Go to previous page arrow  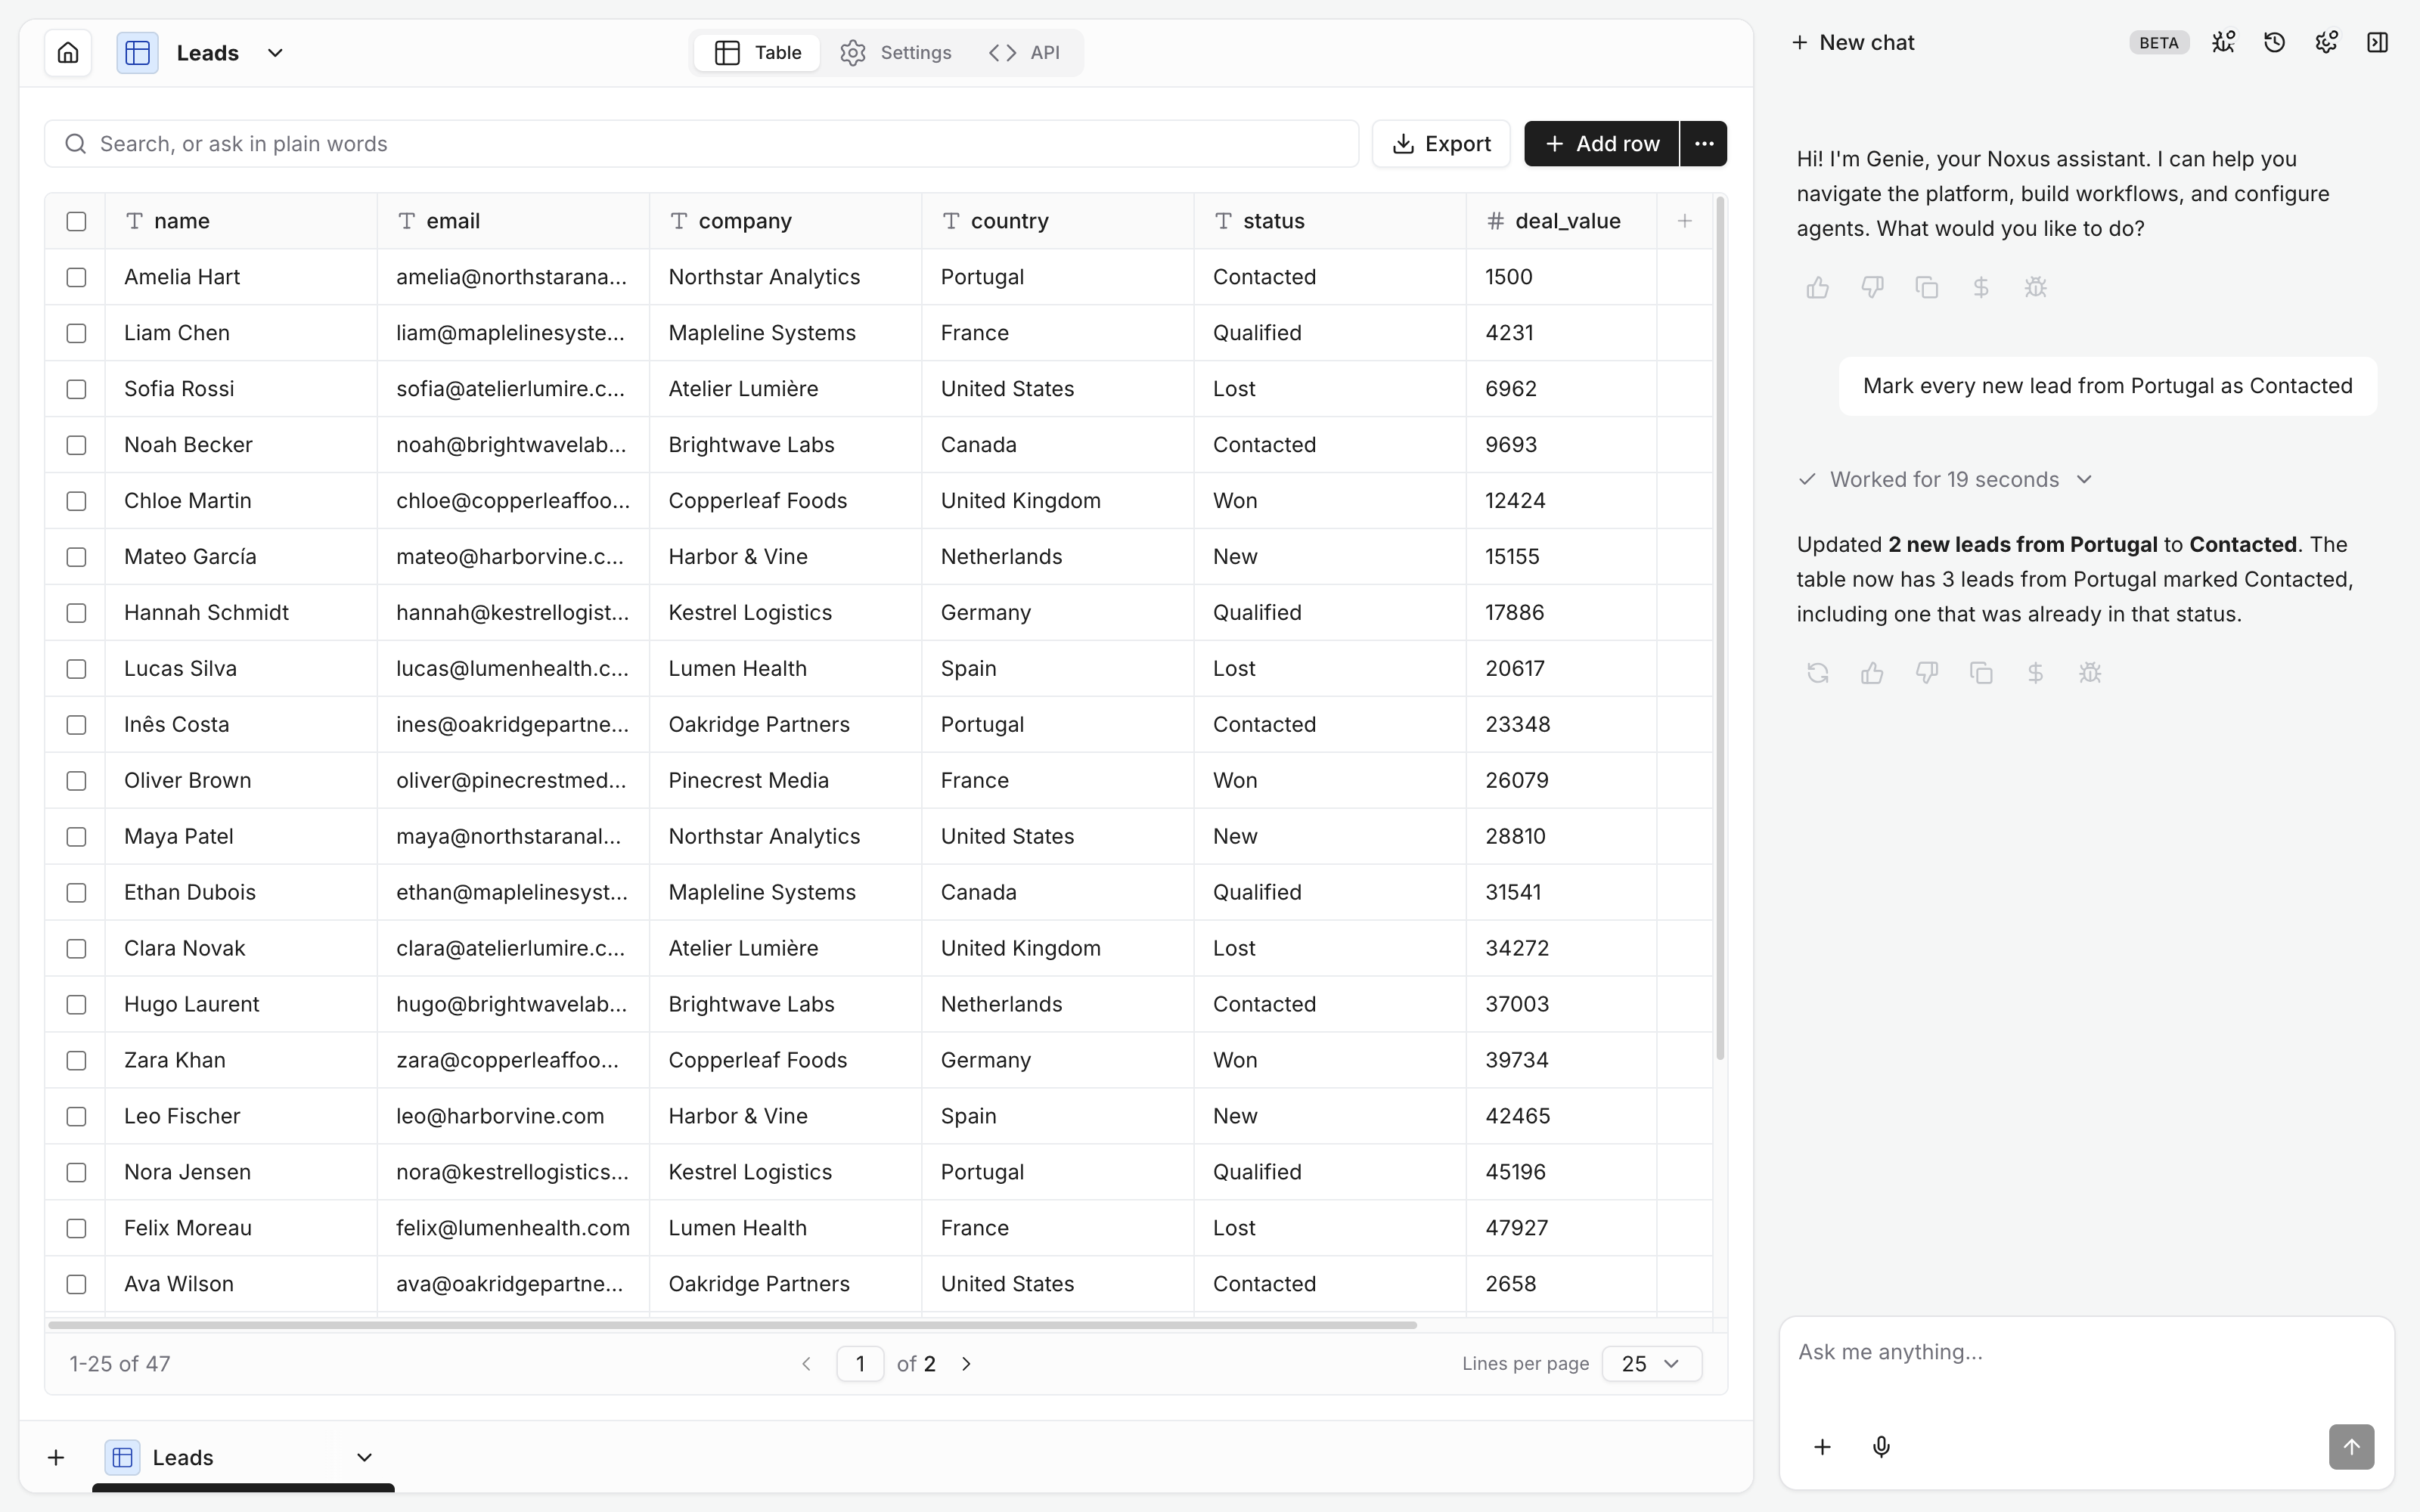(806, 1364)
